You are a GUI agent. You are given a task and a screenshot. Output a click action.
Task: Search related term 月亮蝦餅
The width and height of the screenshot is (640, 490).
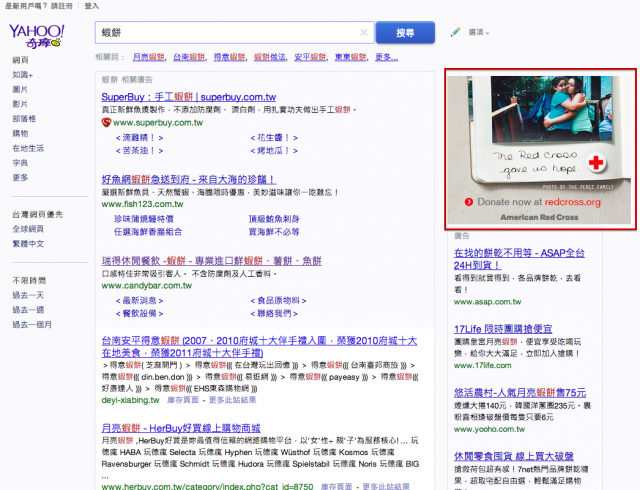point(149,57)
